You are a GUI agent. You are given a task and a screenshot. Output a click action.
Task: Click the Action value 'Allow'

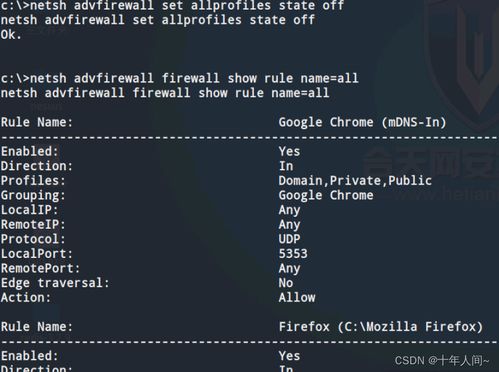(x=297, y=297)
